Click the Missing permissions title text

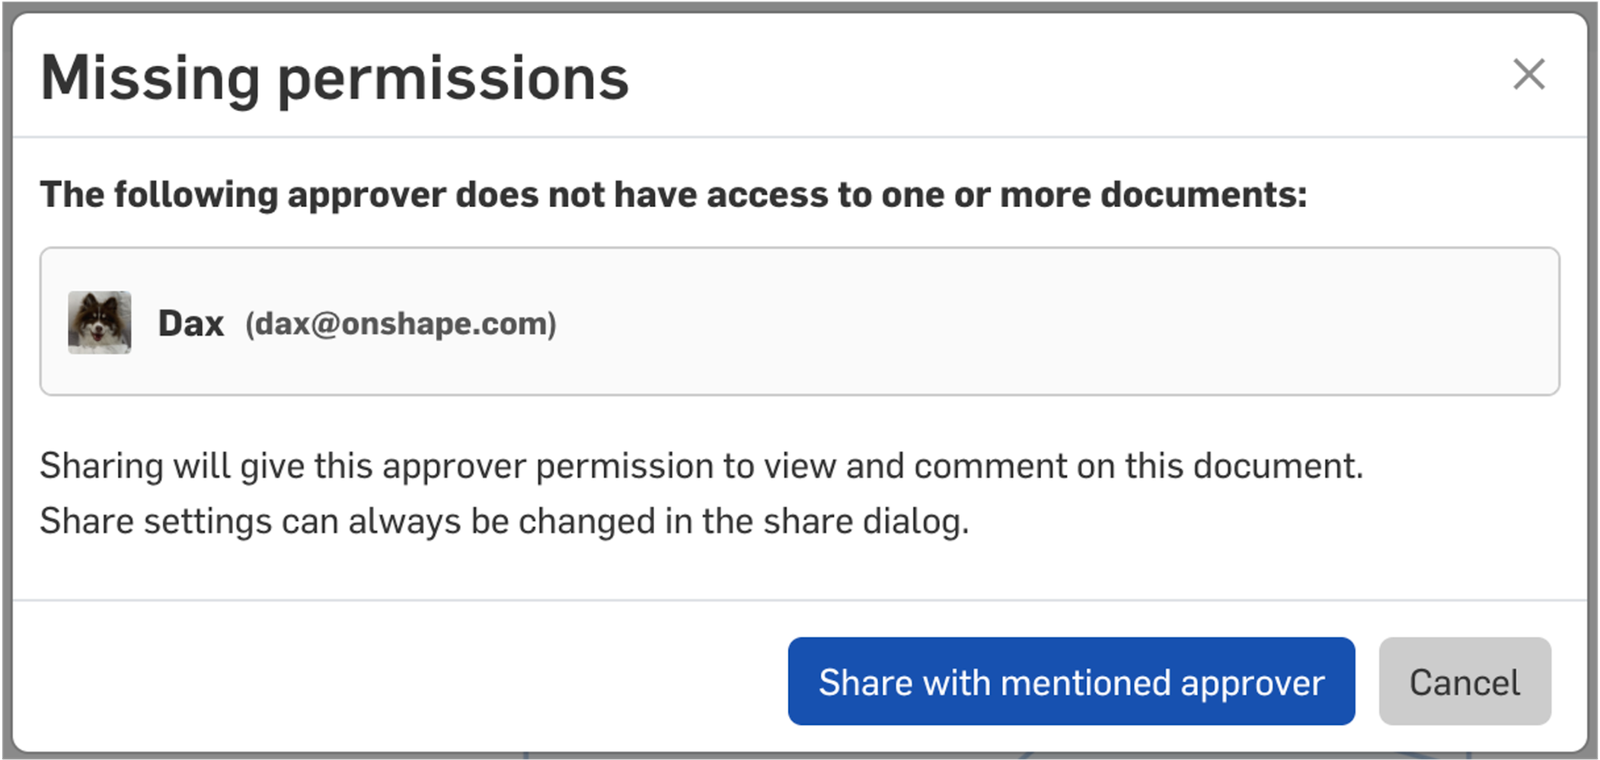pyautogui.click(x=334, y=78)
